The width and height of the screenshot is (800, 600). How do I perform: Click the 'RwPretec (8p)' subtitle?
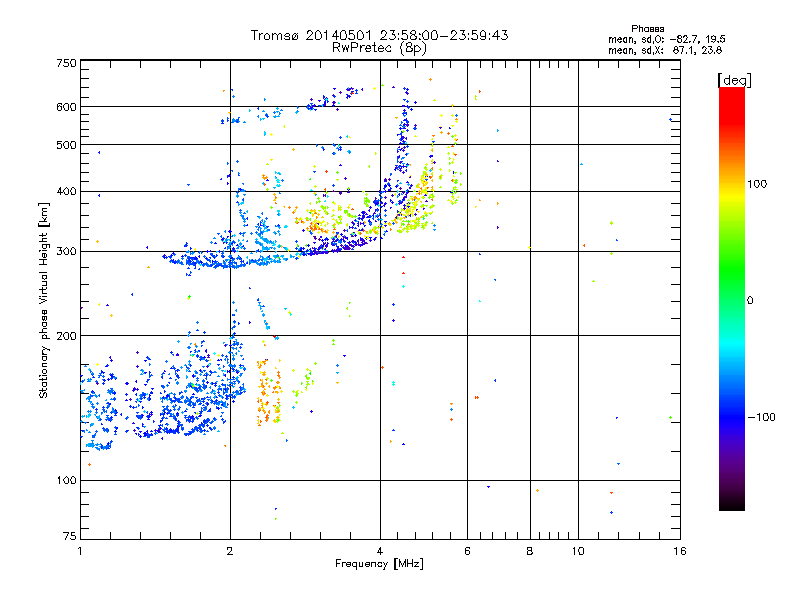tap(379, 48)
